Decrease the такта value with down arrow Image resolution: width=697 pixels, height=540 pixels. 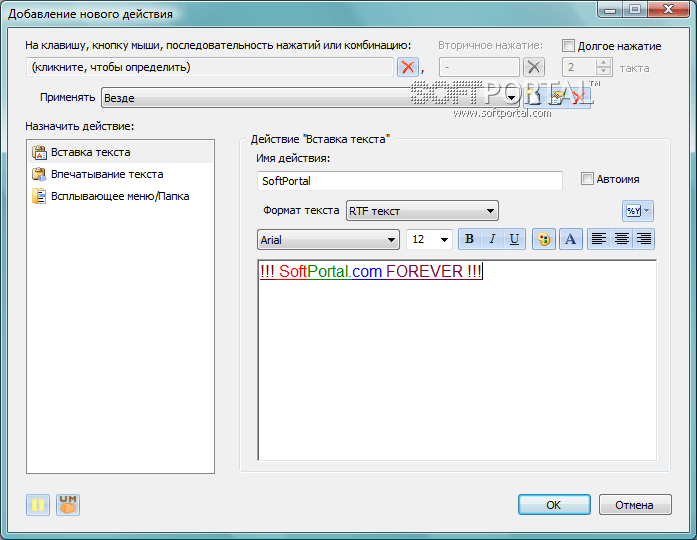click(604, 72)
